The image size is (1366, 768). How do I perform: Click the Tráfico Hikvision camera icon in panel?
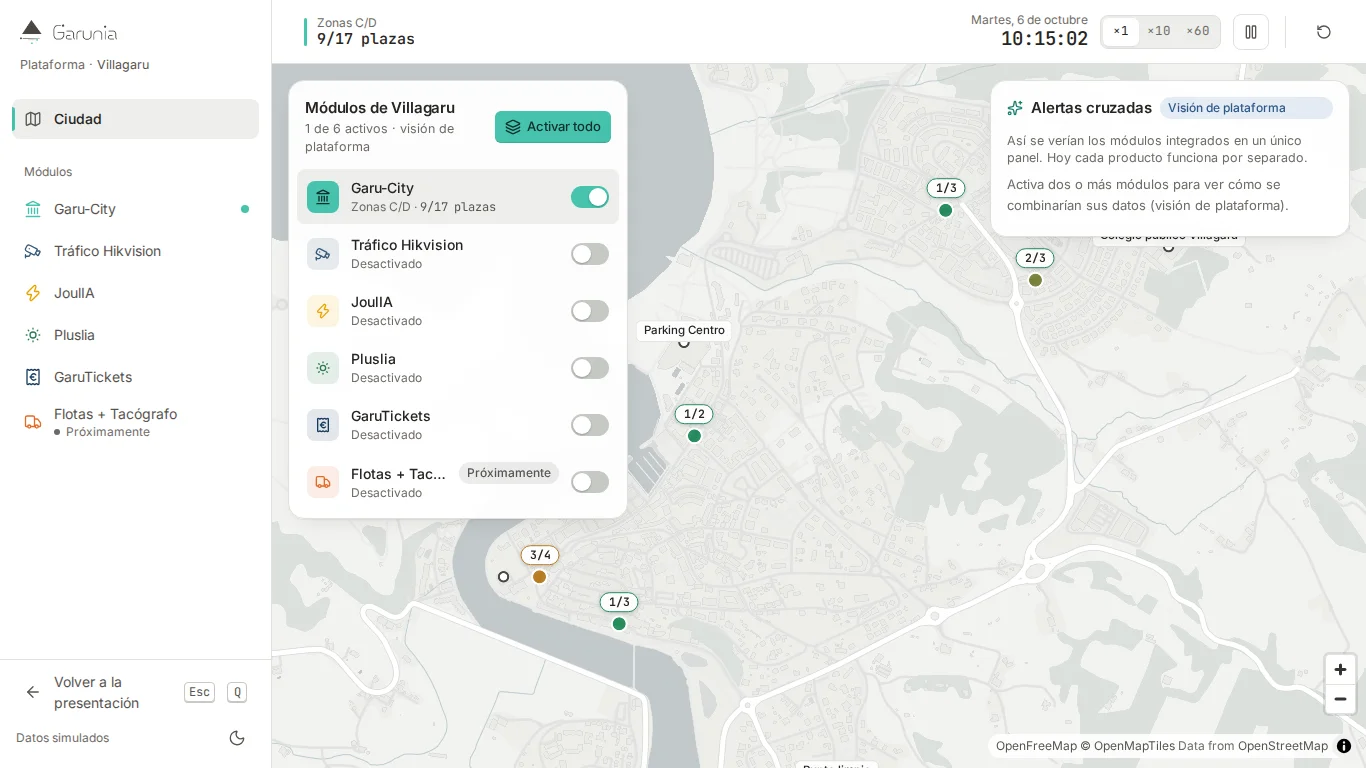click(323, 254)
